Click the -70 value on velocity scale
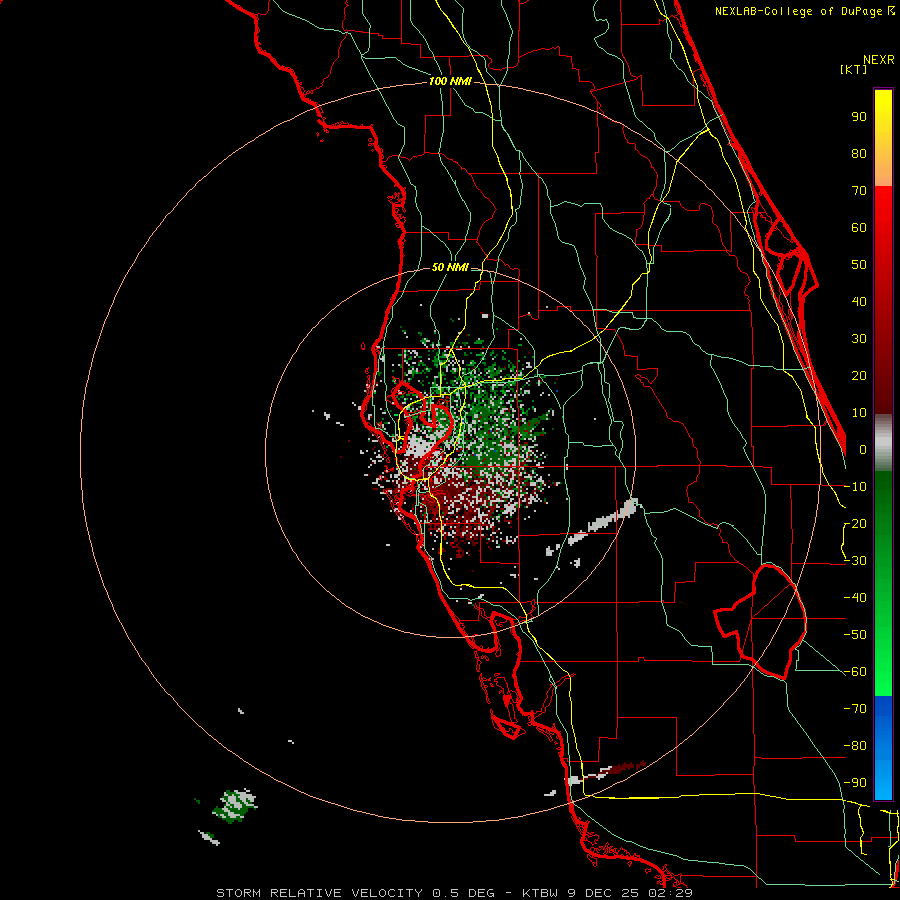Screen dimensions: 900x900 tap(855, 709)
